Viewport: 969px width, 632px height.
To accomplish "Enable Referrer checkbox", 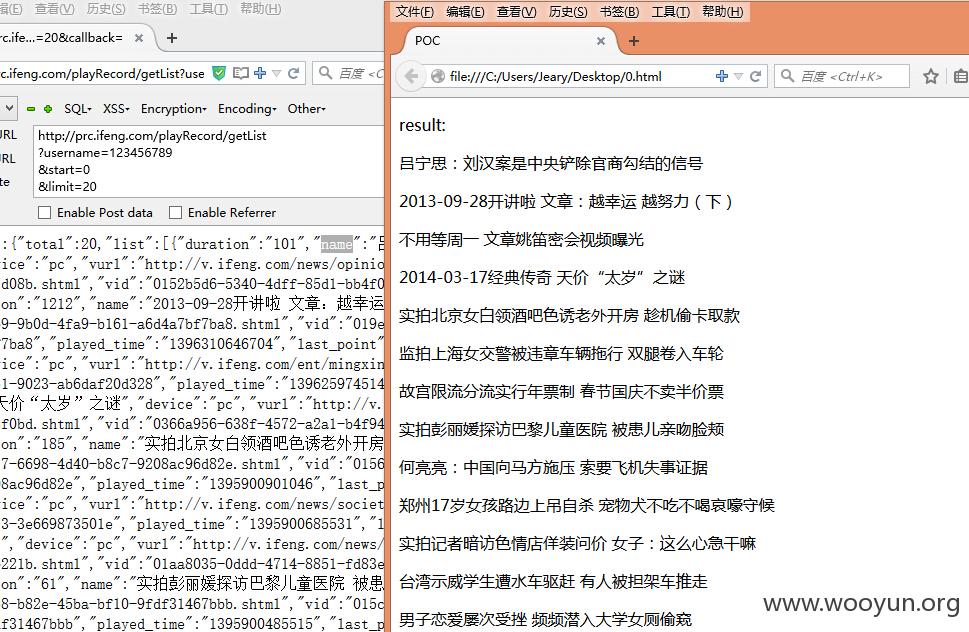I will coord(176,213).
